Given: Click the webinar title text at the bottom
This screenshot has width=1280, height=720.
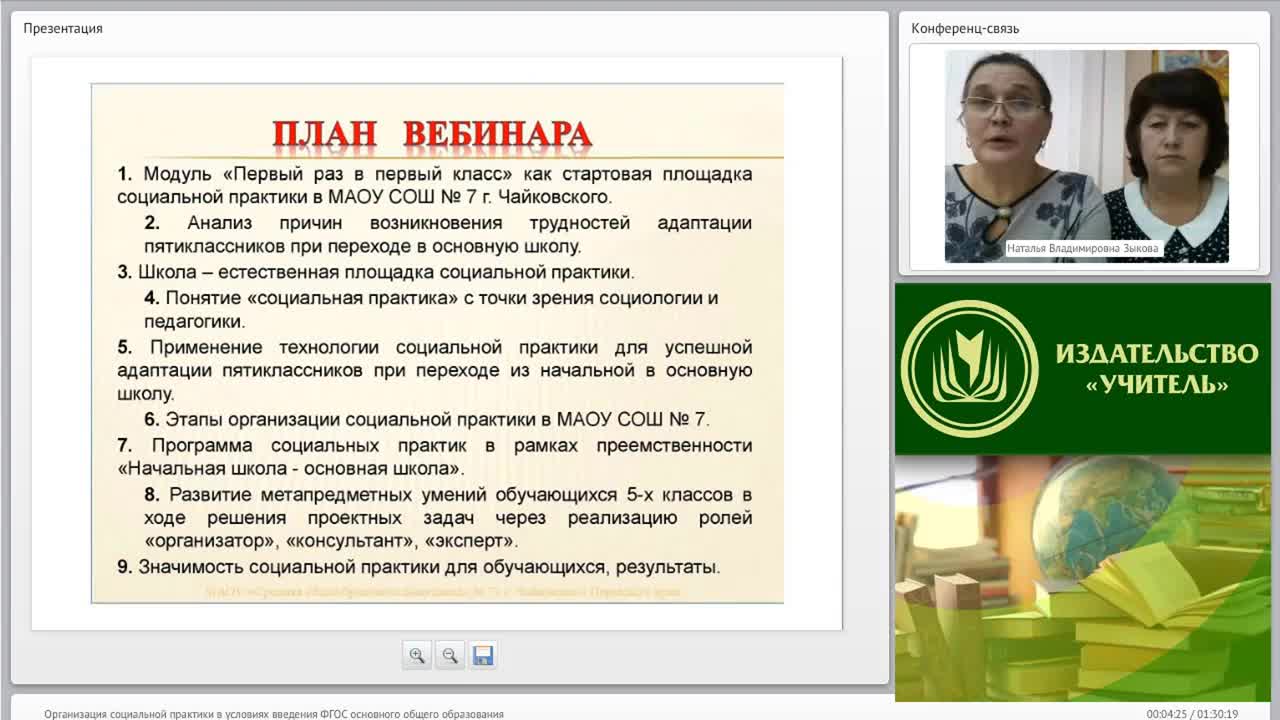Looking at the screenshot, I should tap(274, 714).
